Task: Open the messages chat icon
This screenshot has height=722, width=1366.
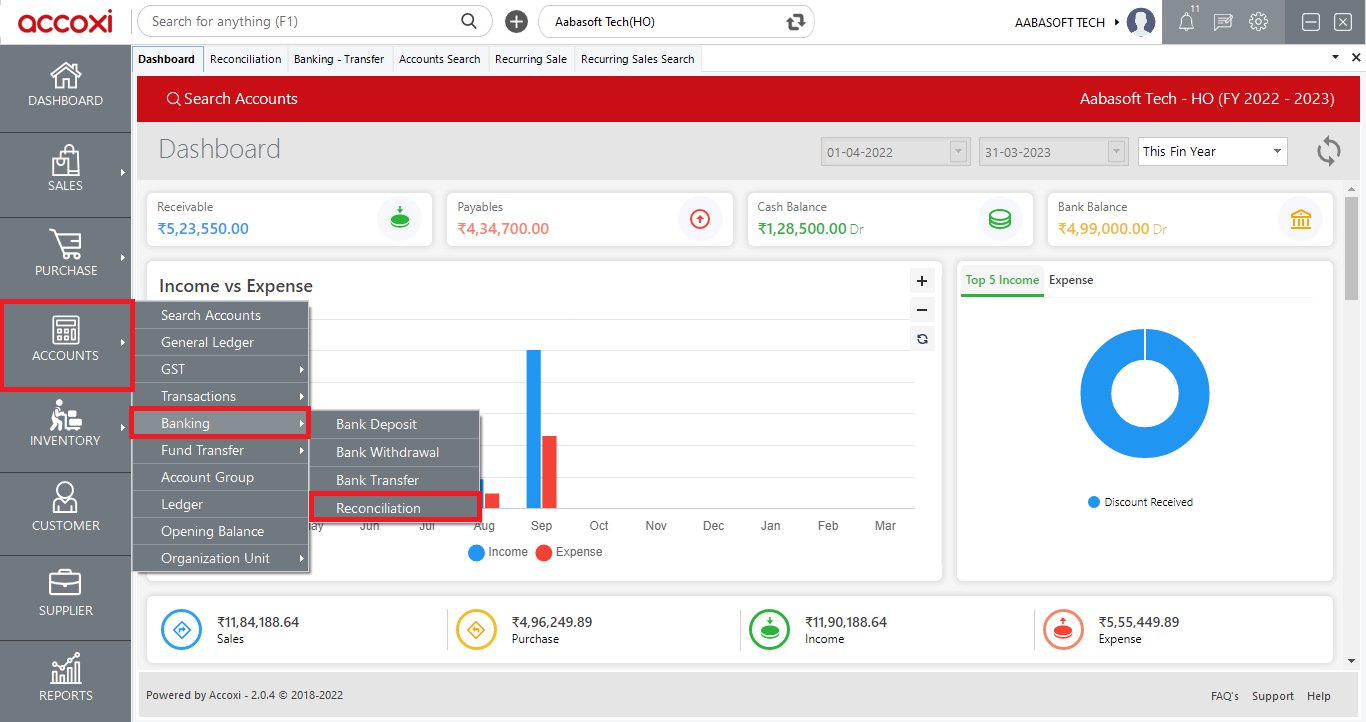Action: [1223, 22]
